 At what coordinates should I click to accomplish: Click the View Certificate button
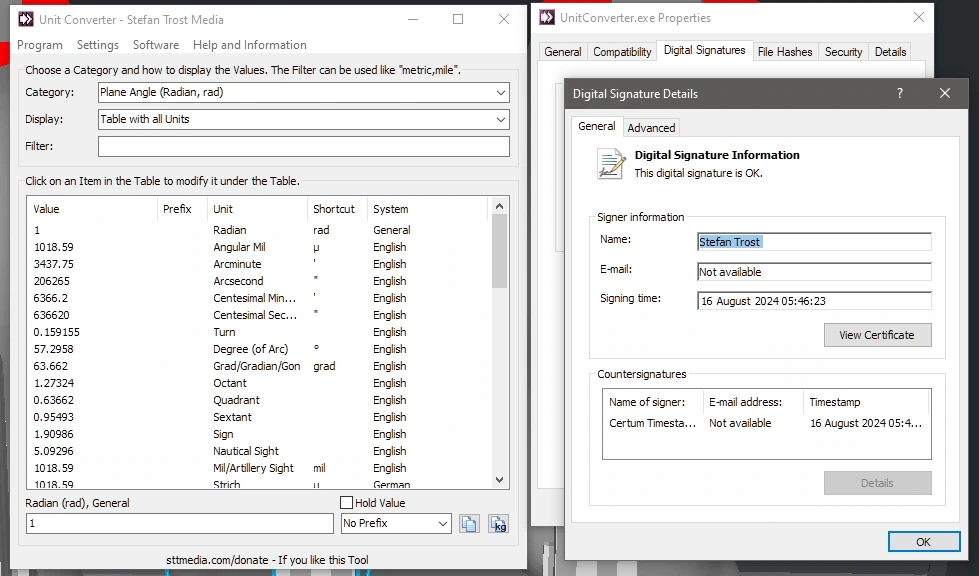click(877, 335)
